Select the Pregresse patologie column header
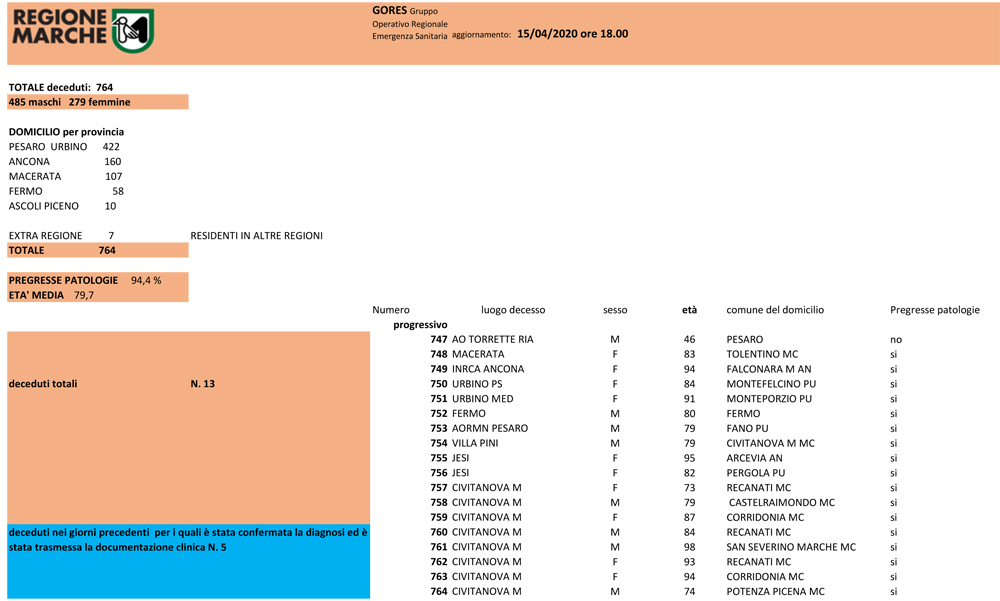This screenshot has height=601, width=1000. pos(934,310)
